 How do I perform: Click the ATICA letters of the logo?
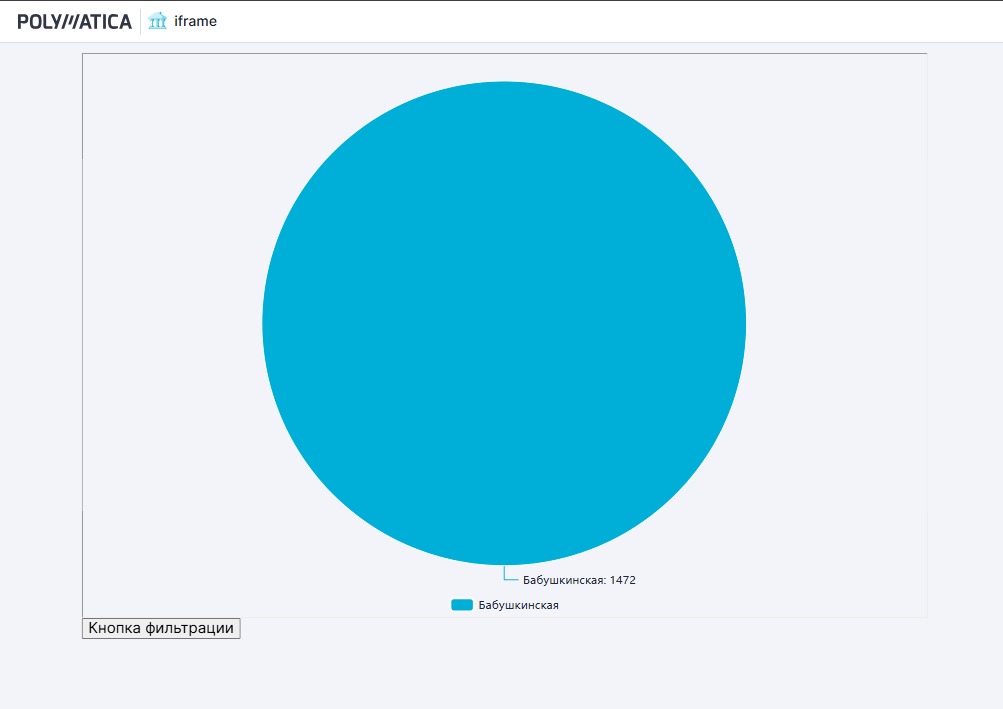click(x=105, y=21)
